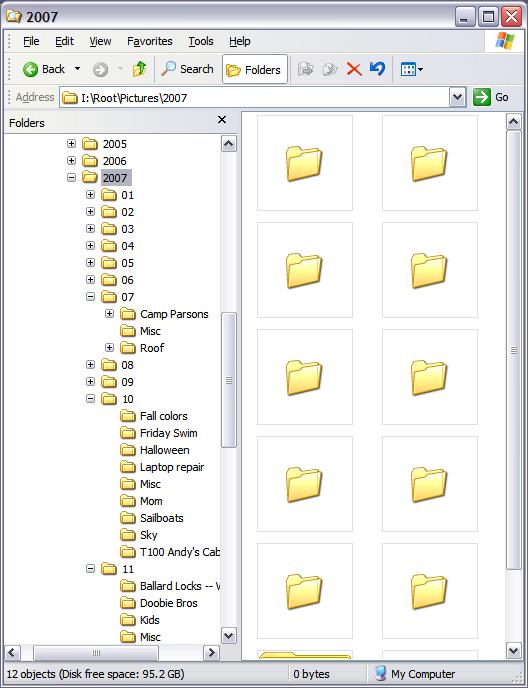Select the Halloween folder
Image resolution: width=528 pixels, height=688 pixels.
[165, 450]
